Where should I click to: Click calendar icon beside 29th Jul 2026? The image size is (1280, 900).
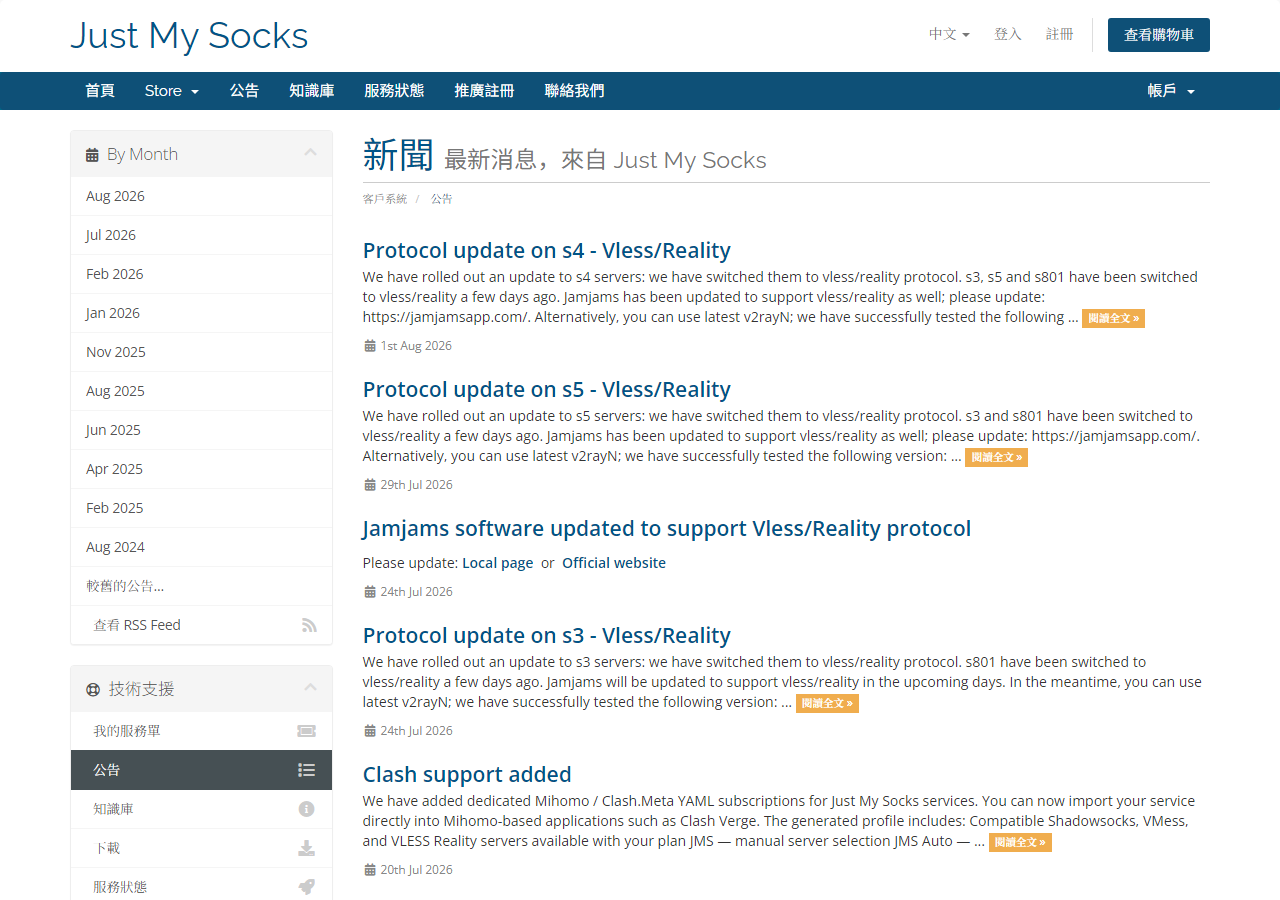click(369, 485)
